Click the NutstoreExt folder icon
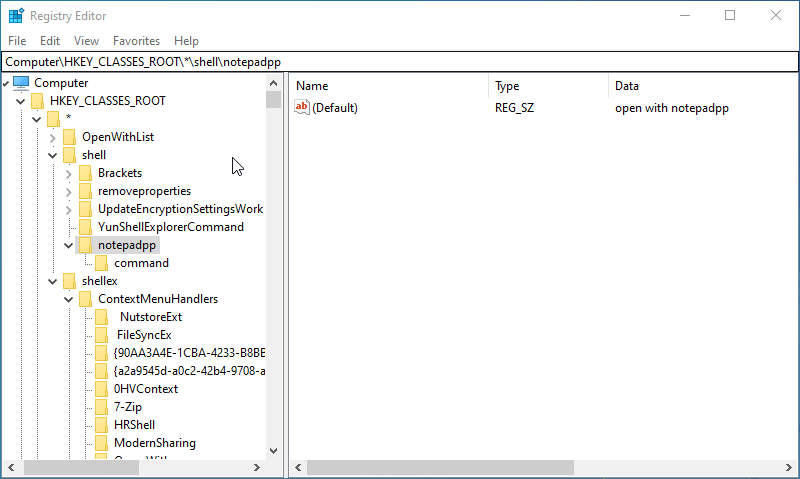This screenshot has width=800, height=479. [102, 317]
